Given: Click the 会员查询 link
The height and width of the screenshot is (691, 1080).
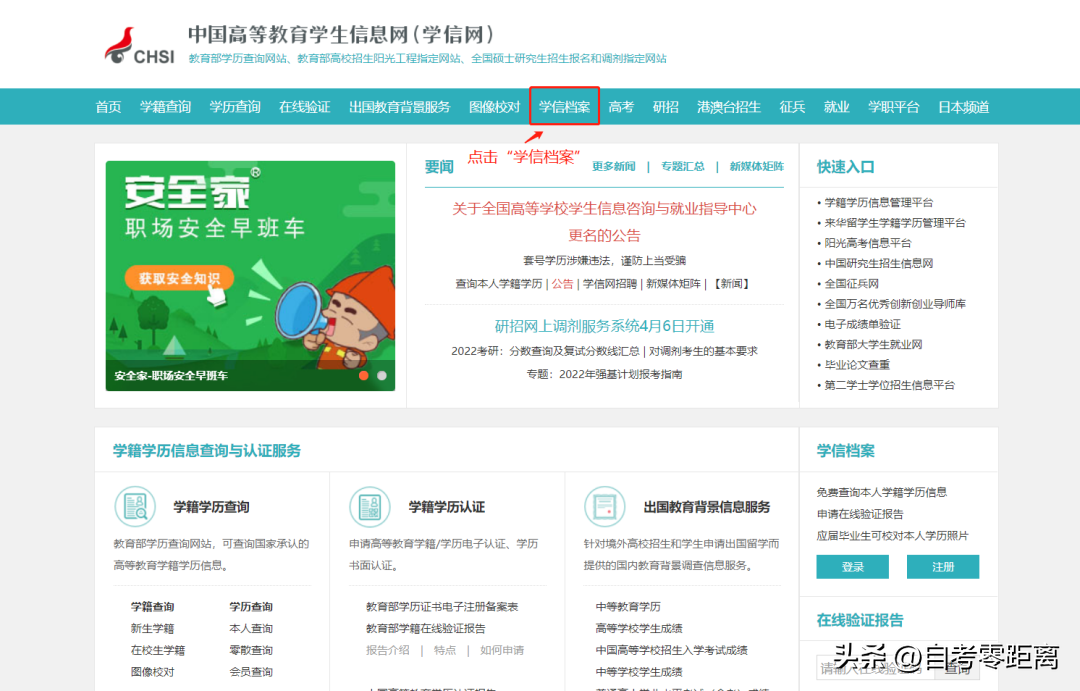Looking at the screenshot, I should coord(251,672).
